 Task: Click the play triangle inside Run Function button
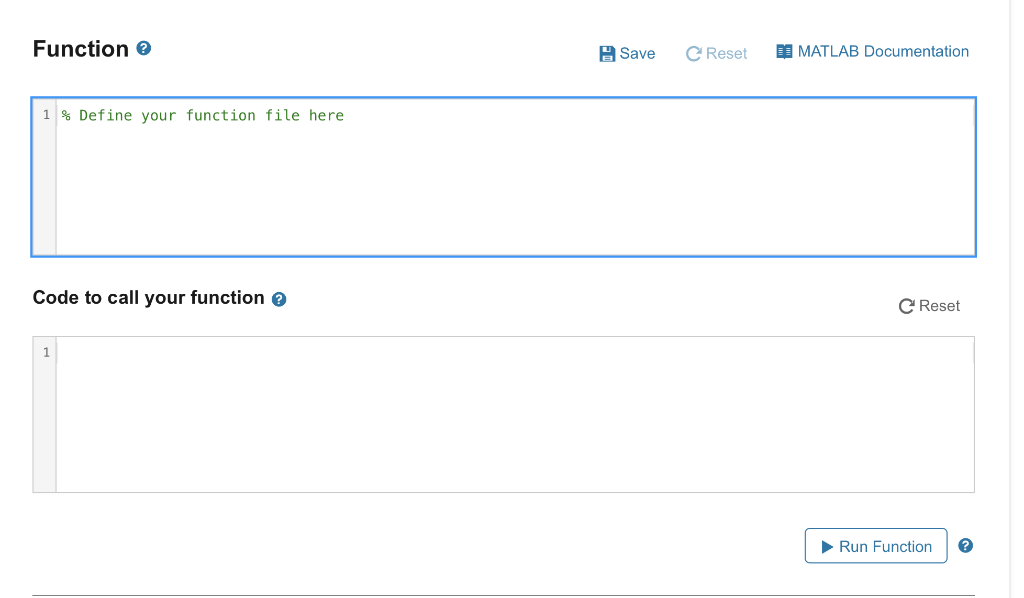827,546
